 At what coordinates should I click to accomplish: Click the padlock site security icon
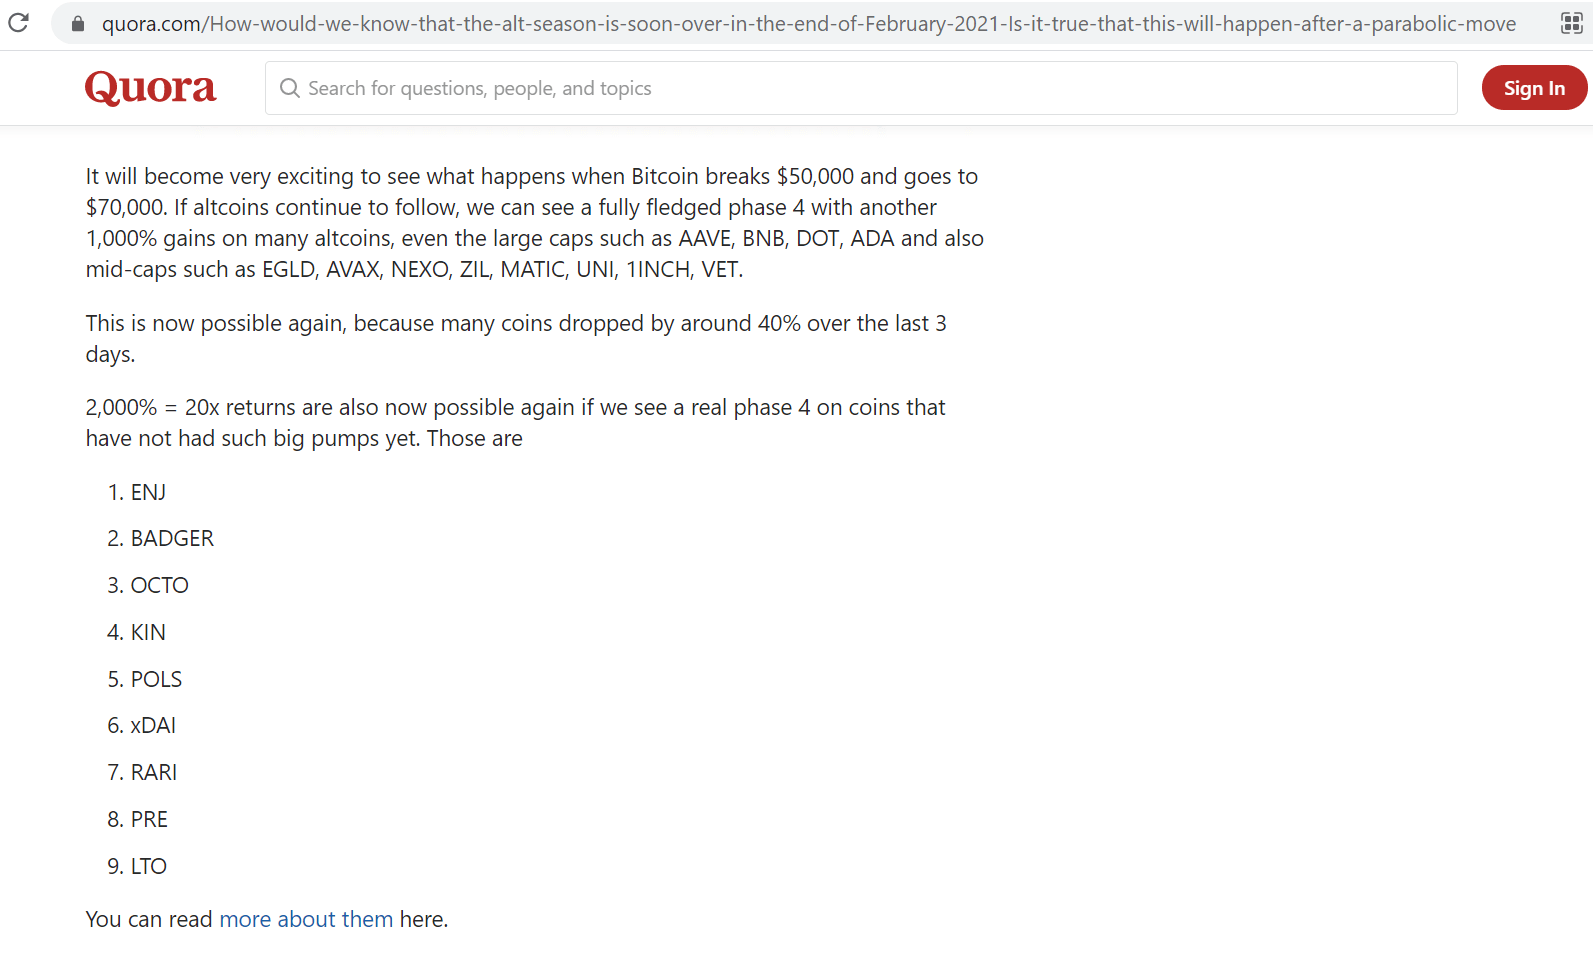(78, 23)
